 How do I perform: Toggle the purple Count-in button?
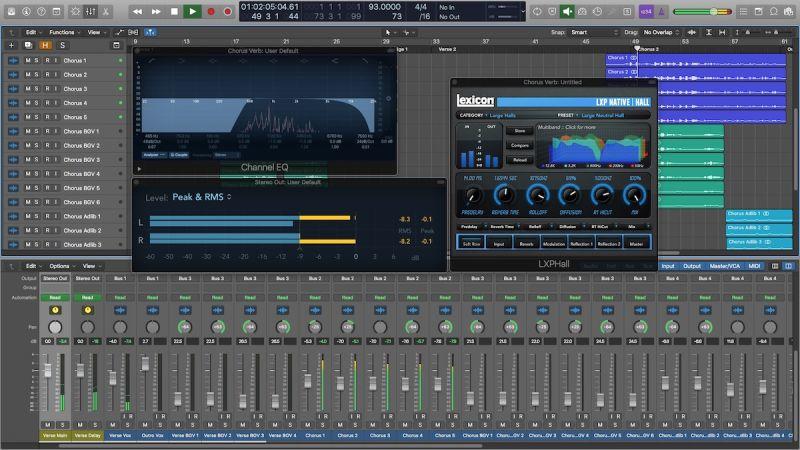click(646, 11)
